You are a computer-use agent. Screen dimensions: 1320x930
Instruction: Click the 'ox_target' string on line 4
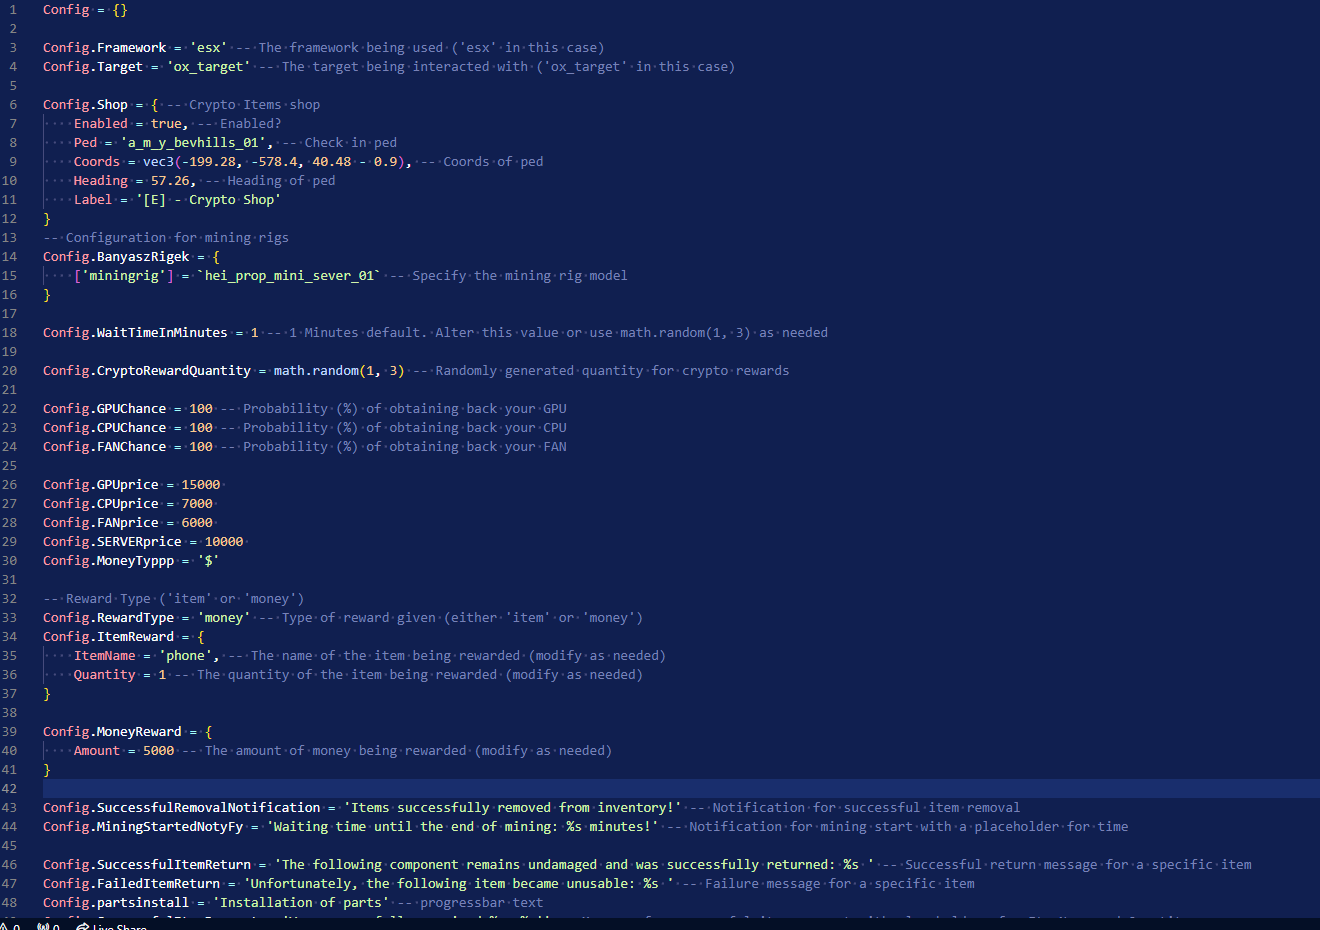point(209,67)
